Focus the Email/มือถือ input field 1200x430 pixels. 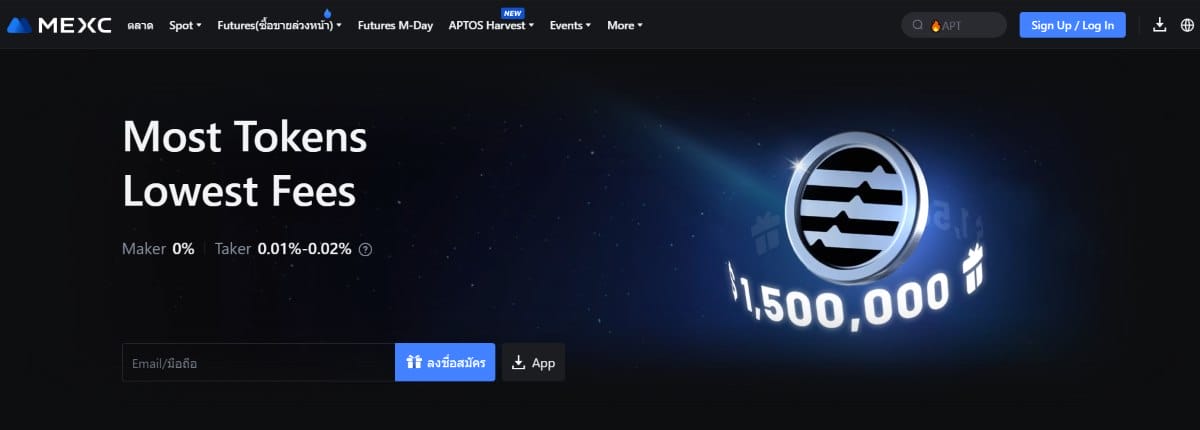[x=258, y=363]
